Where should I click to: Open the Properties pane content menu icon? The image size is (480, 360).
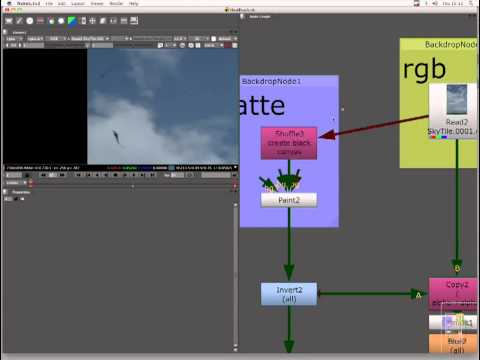[5, 192]
